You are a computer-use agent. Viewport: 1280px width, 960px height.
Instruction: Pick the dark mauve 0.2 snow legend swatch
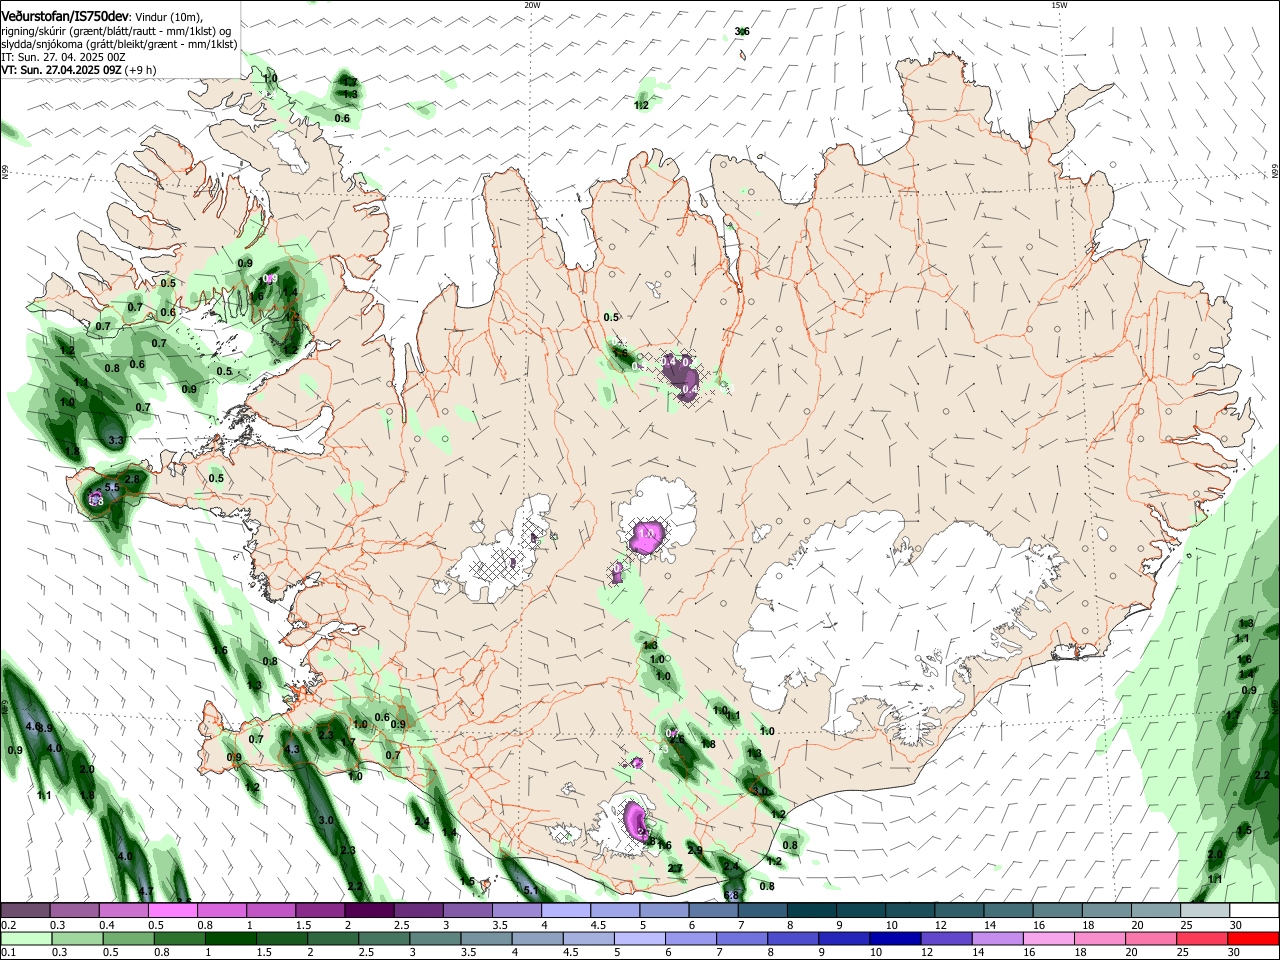(x=26, y=910)
